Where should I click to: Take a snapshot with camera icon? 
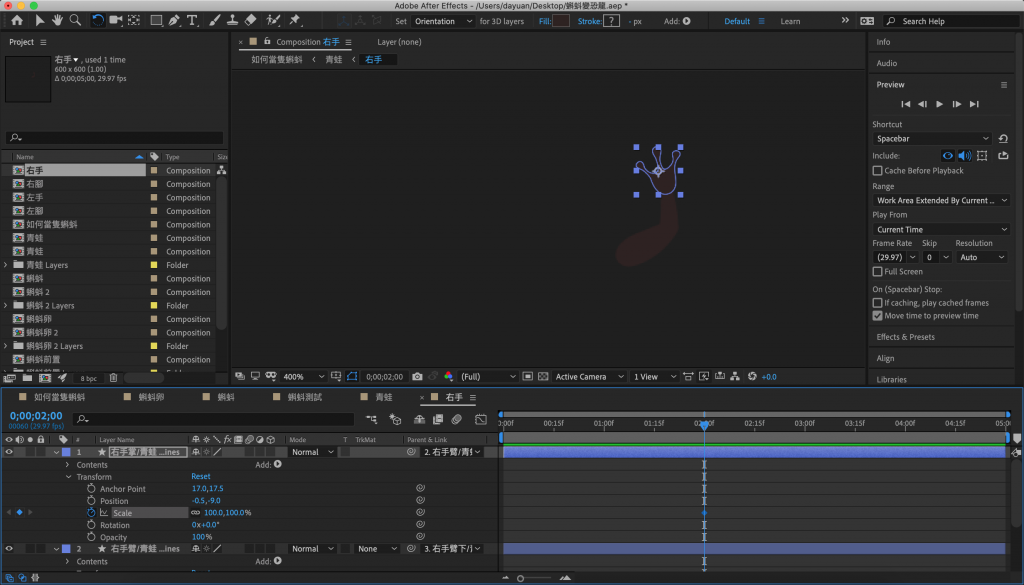tap(417, 376)
